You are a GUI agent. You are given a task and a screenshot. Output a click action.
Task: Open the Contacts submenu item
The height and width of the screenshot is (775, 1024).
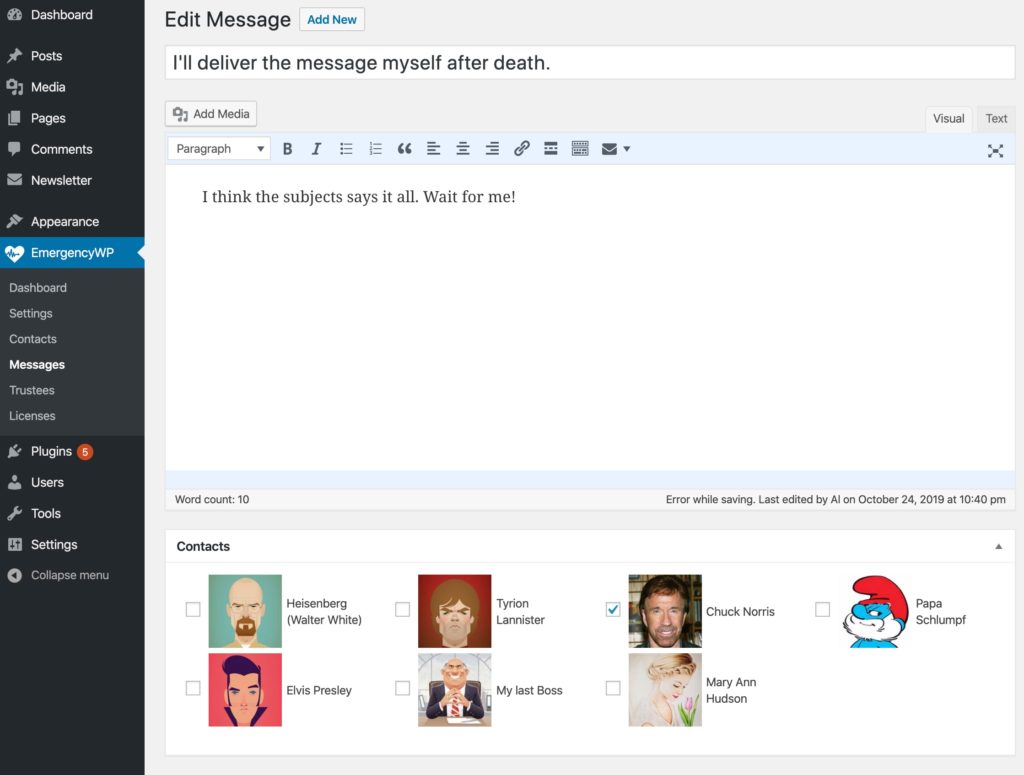[x=33, y=339]
